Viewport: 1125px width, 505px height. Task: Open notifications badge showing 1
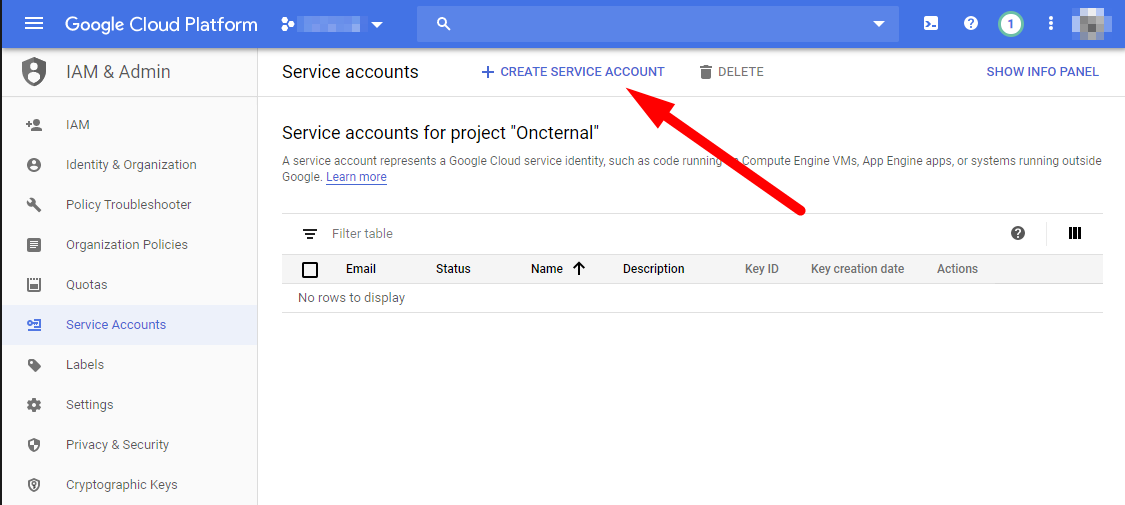[x=1010, y=24]
